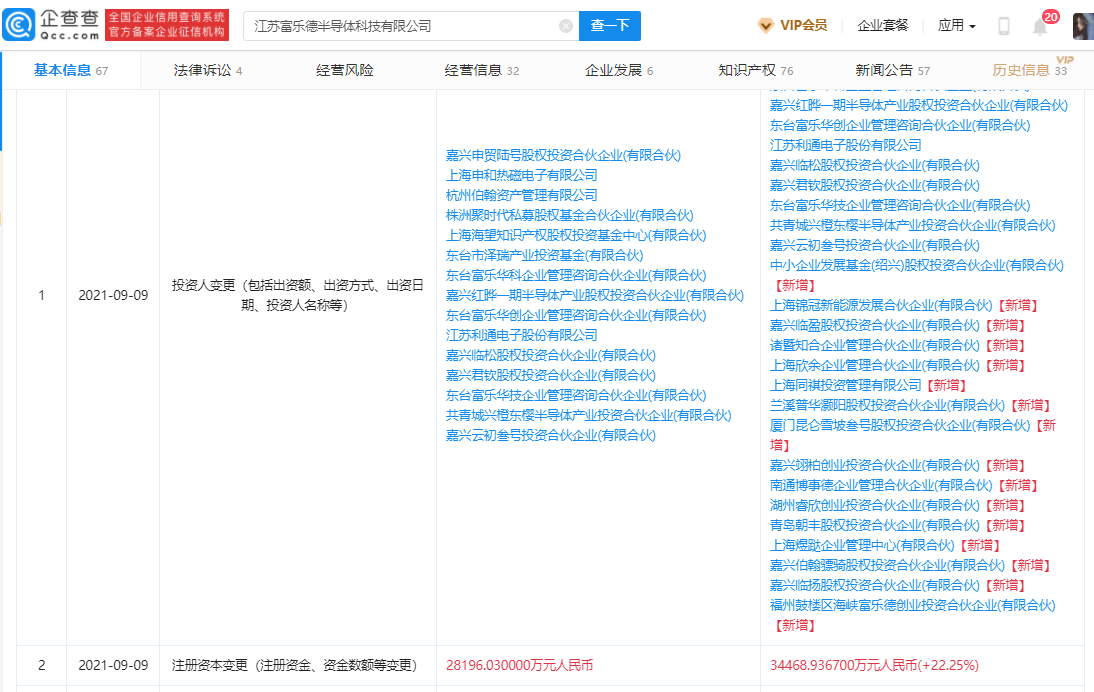
Task: Open 南通博事德企业管理合伙企业 link
Action: [881, 486]
